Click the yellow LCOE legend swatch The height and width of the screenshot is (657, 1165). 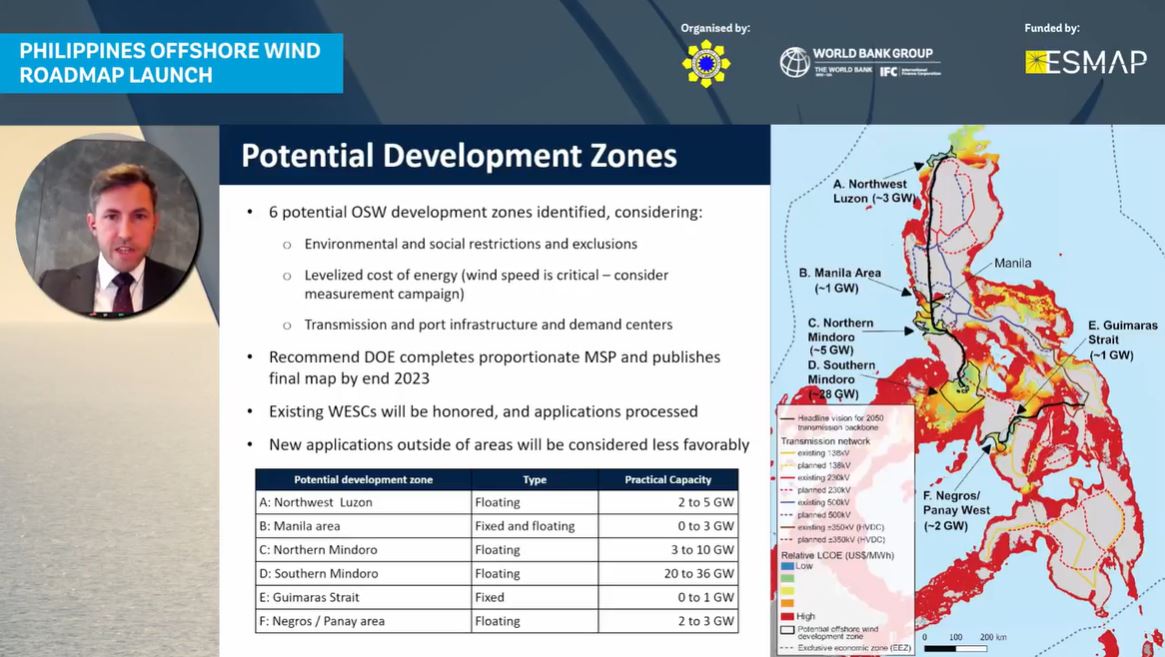(x=788, y=591)
